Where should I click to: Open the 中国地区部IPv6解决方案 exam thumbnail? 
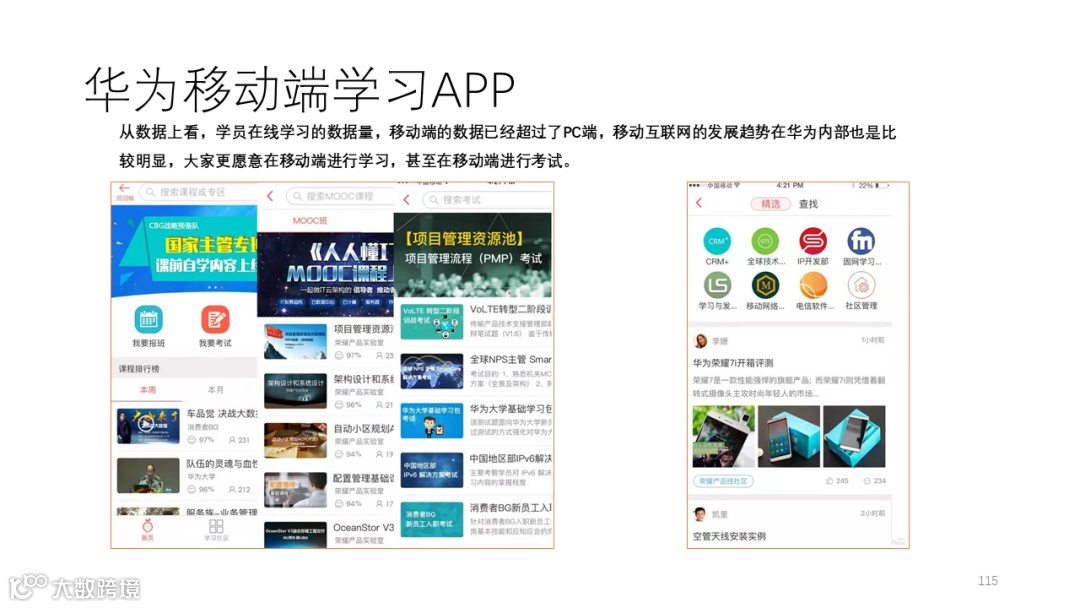[x=432, y=470]
